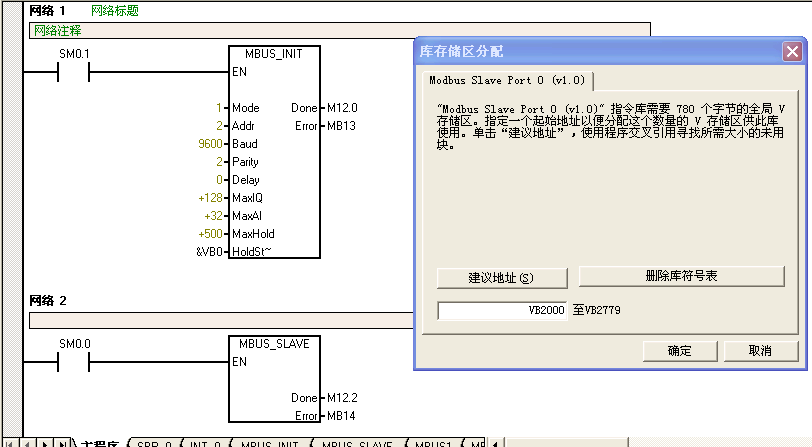Focus the VB2000 start address field

(502, 310)
